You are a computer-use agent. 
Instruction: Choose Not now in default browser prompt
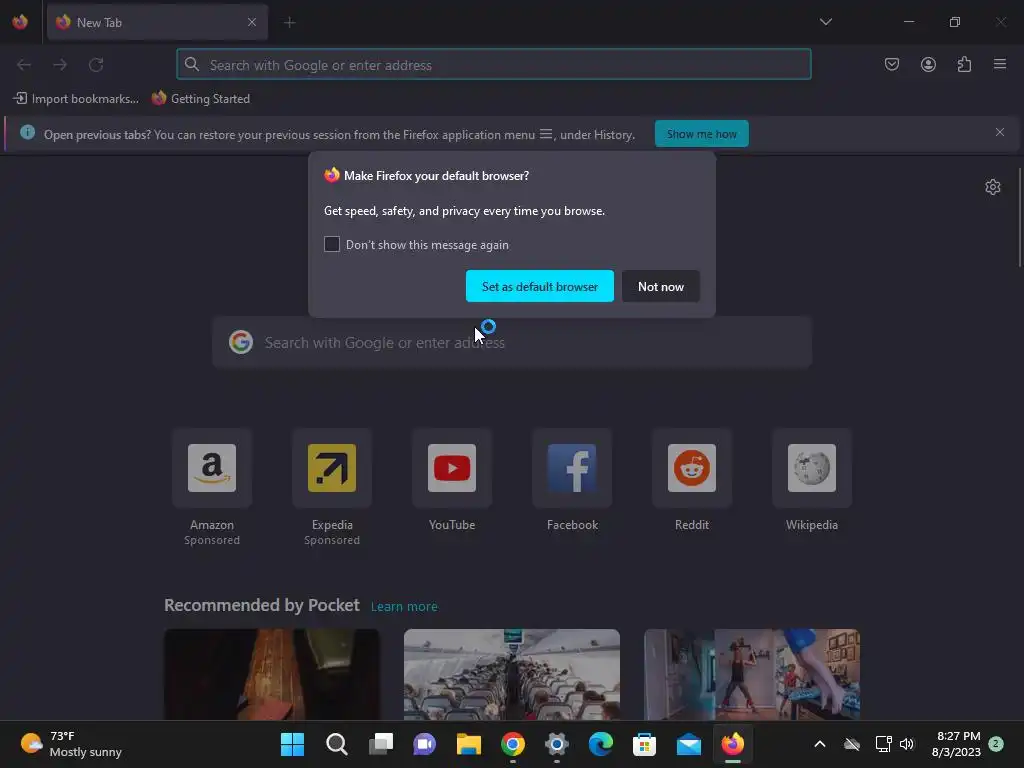pos(660,286)
